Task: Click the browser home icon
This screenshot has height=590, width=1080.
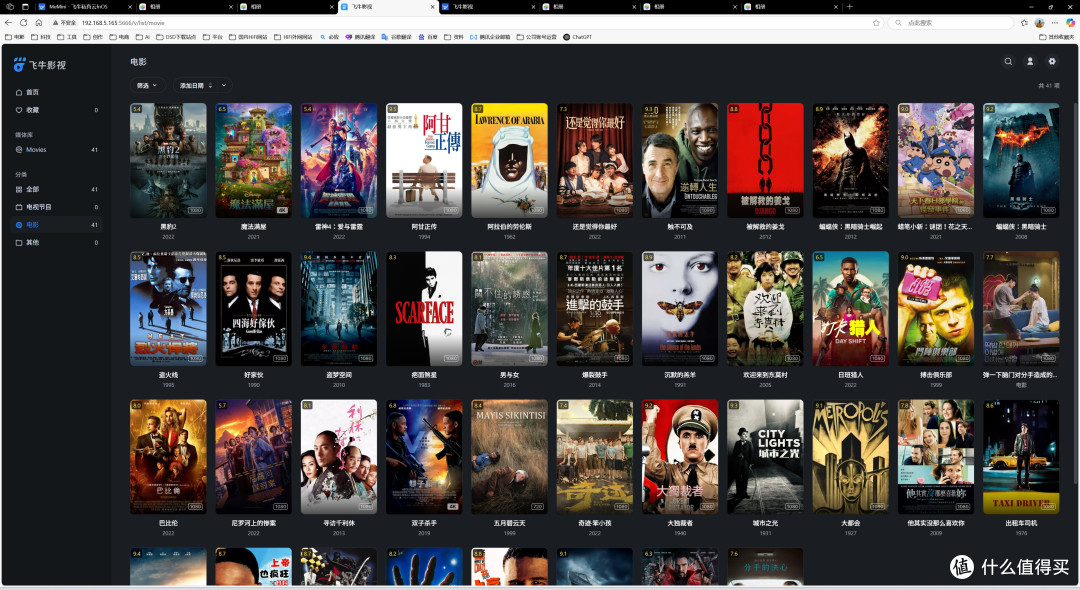Action: 39,23
